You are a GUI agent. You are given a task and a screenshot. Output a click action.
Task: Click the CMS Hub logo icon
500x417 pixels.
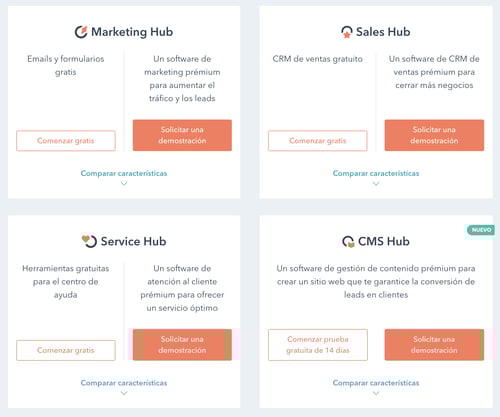tap(348, 241)
